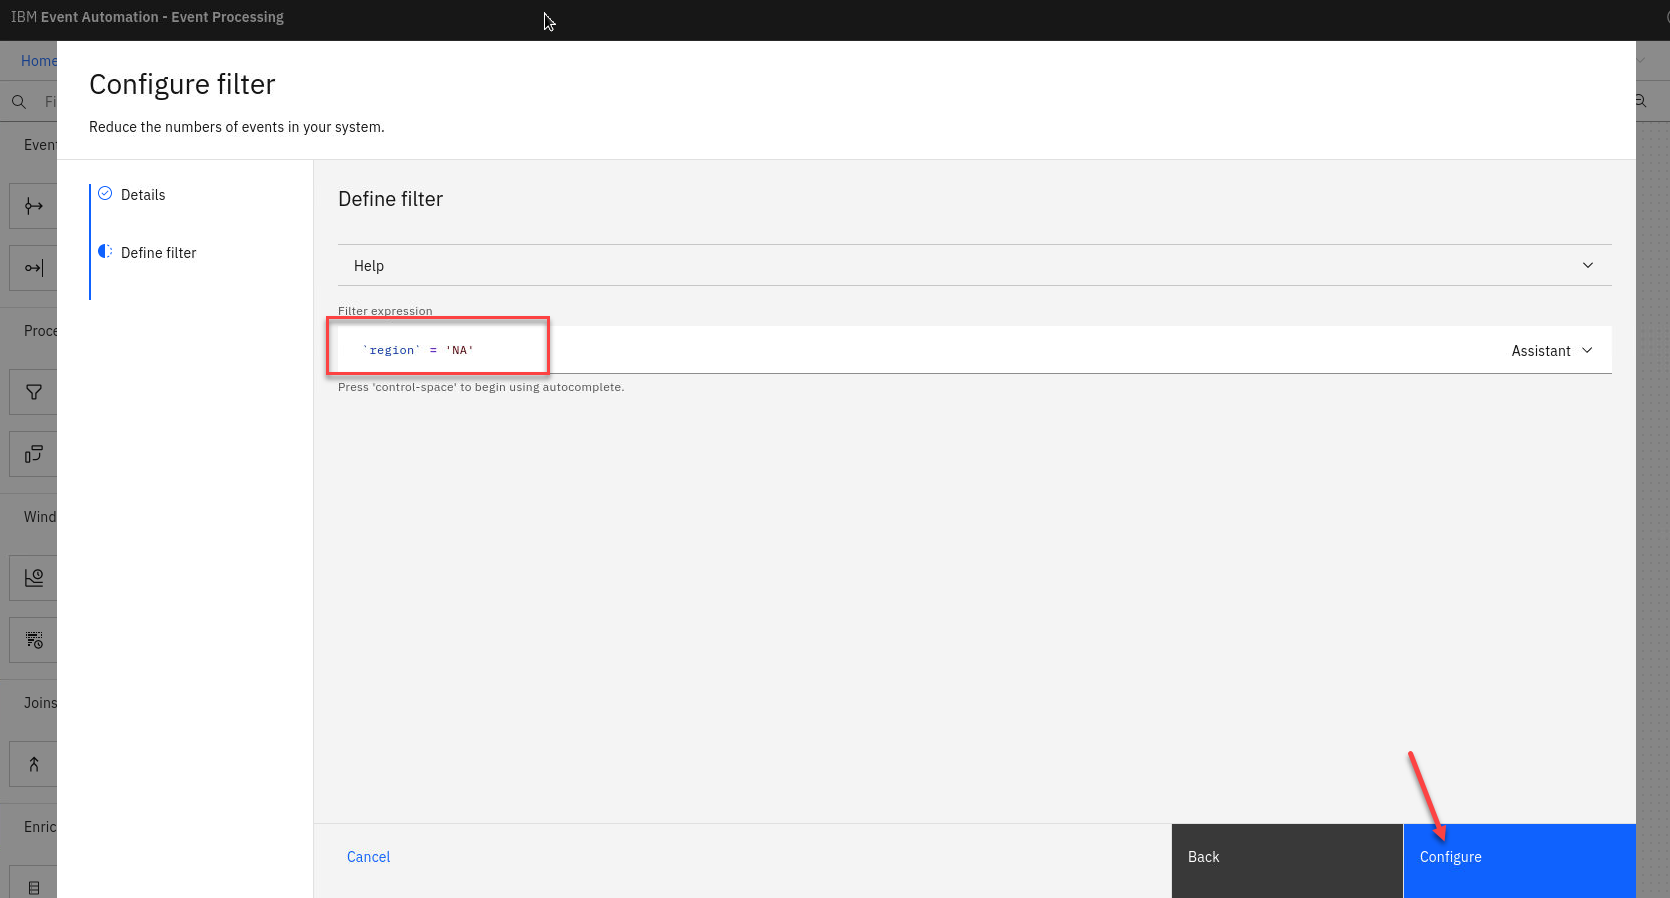Click the palette search magnifier icon
Image resolution: width=1670 pixels, height=898 pixels.
click(19, 102)
